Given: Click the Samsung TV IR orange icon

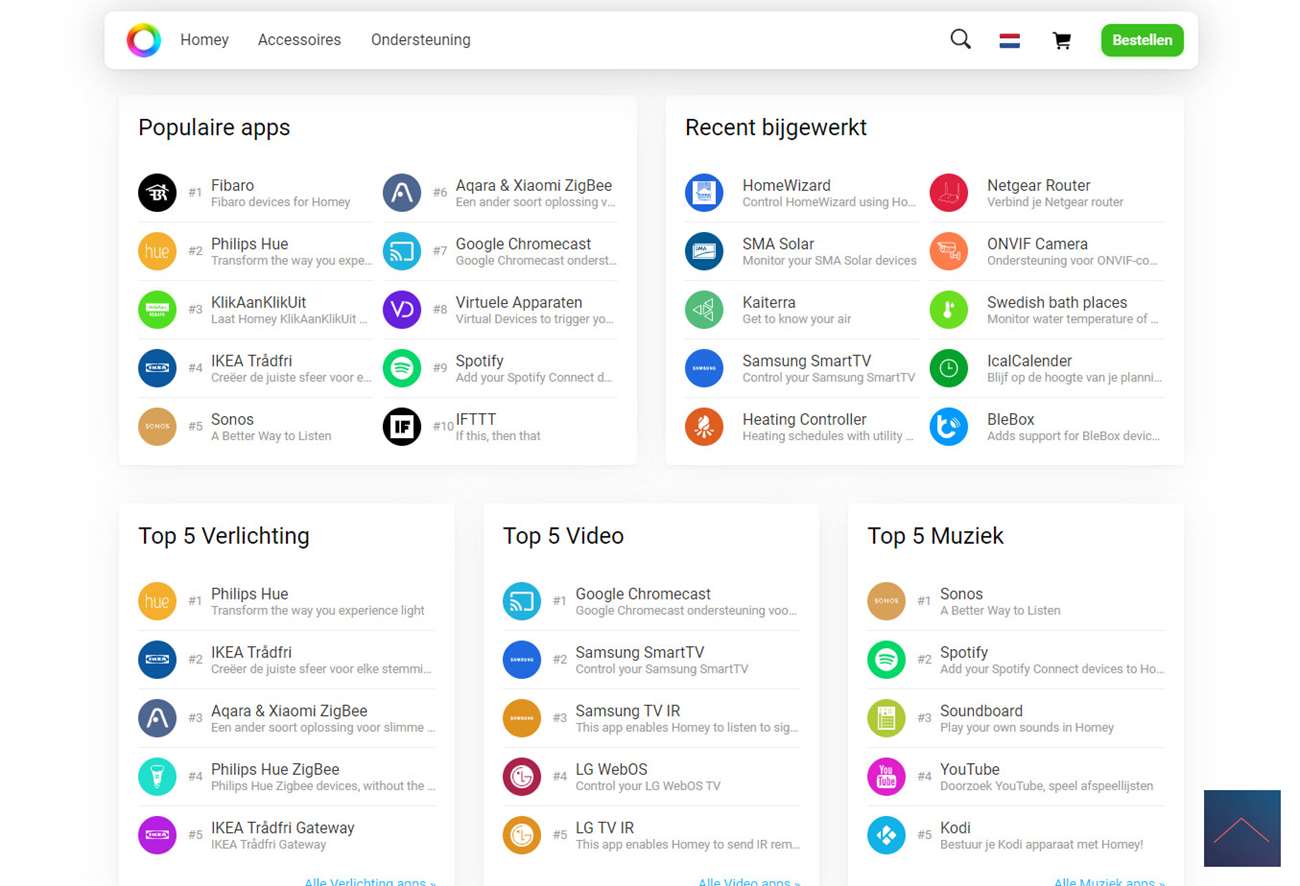Looking at the screenshot, I should tap(522, 718).
